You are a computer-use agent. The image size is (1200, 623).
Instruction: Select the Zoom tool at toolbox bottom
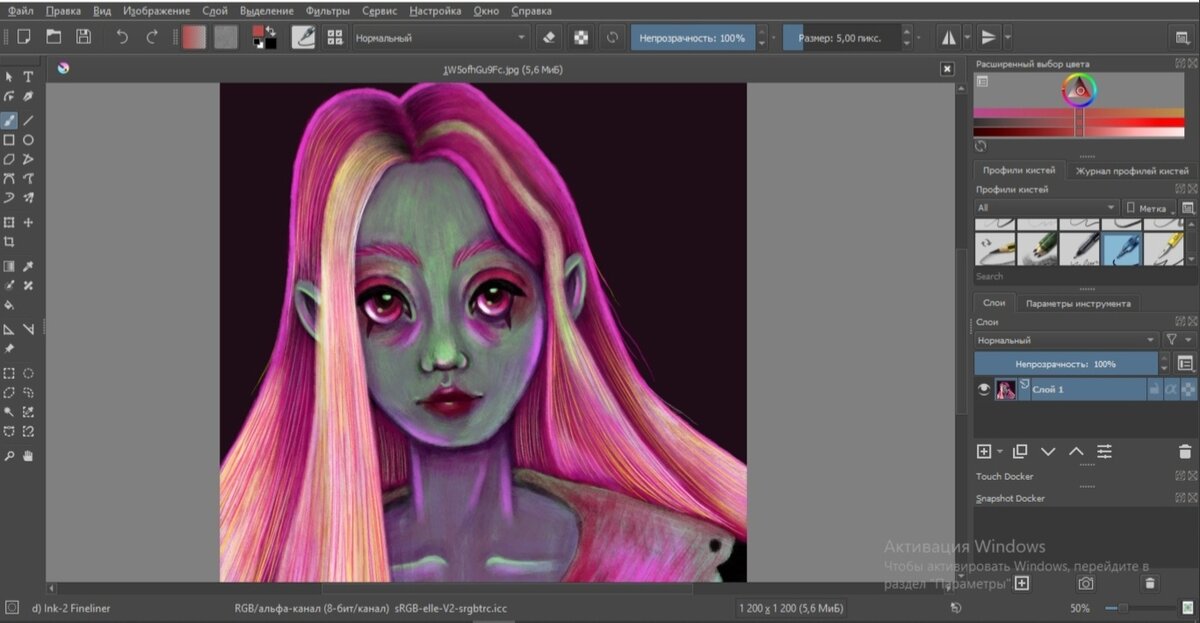click(x=12, y=454)
